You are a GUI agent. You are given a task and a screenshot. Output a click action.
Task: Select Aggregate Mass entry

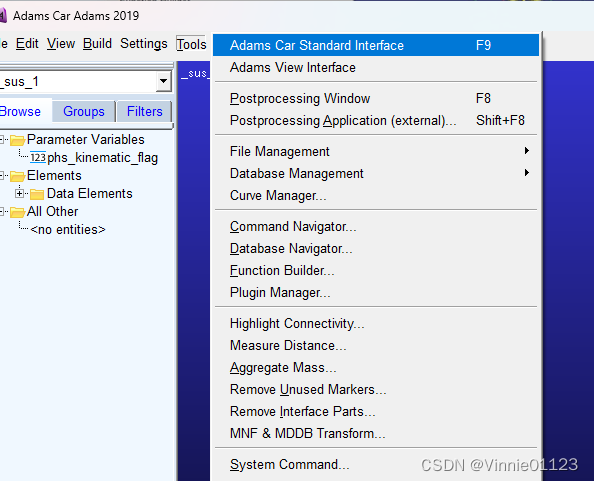pos(376,367)
